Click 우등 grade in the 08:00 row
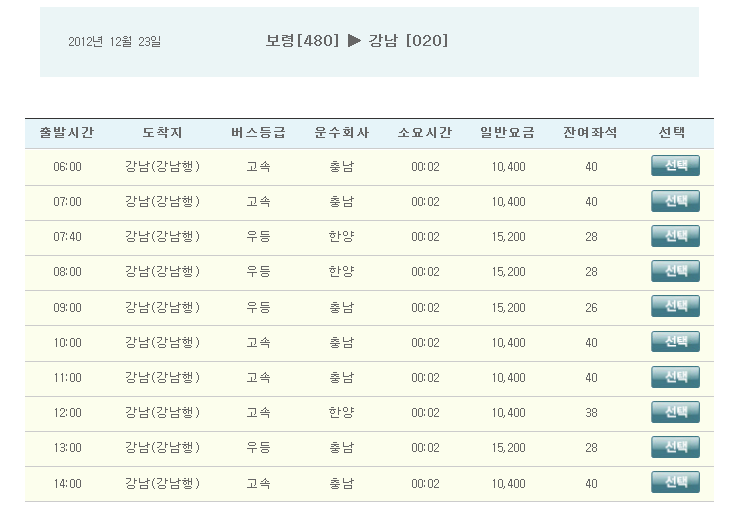The height and width of the screenshot is (506, 733). pyautogui.click(x=258, y=272)
